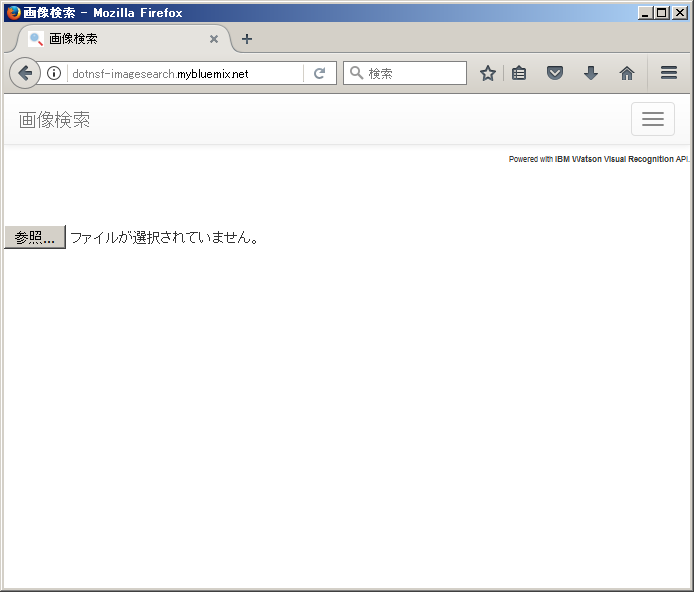The height and width of the screenshot is (592, 694).
Task: Reload the page with the refresh icon
Action: click(x=320, y=73)
